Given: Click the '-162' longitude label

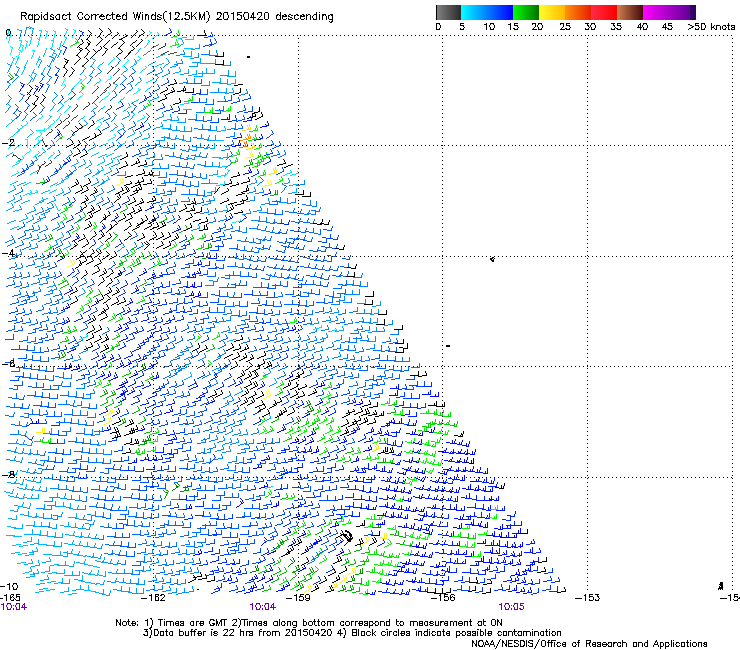Looking at the screenshot, I should (153, 598).
